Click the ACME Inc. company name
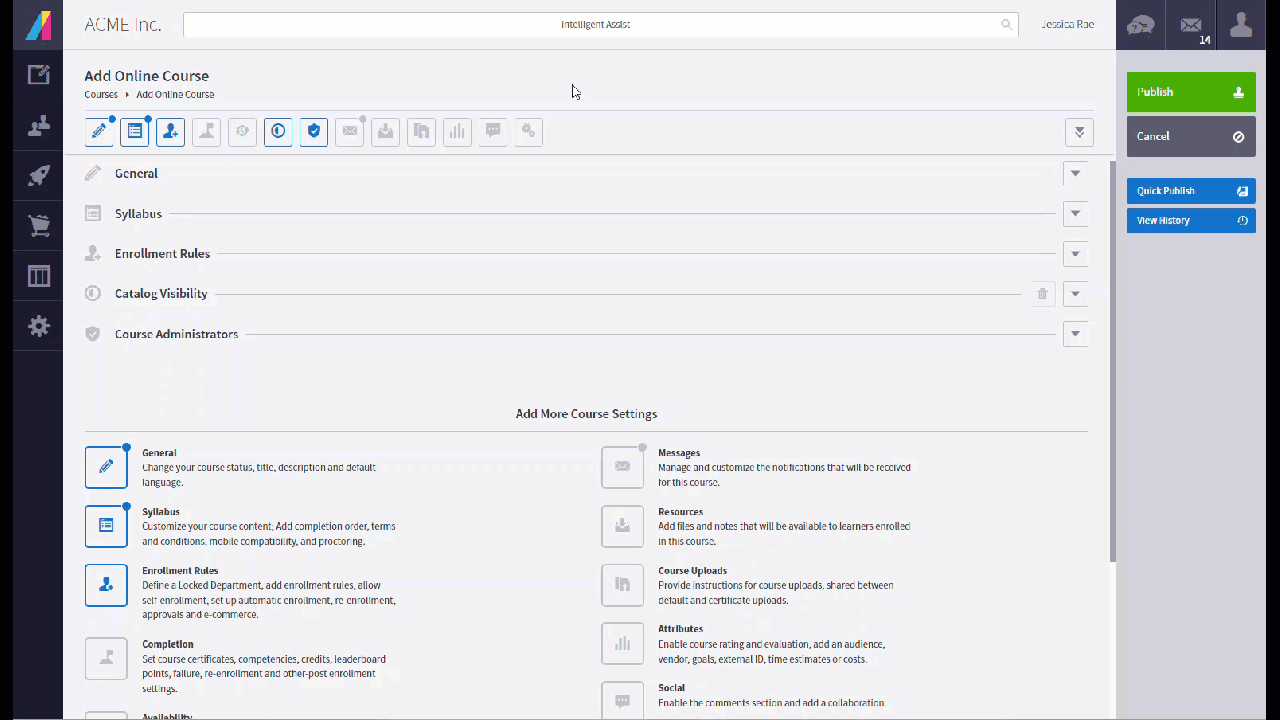 [123, 25]
